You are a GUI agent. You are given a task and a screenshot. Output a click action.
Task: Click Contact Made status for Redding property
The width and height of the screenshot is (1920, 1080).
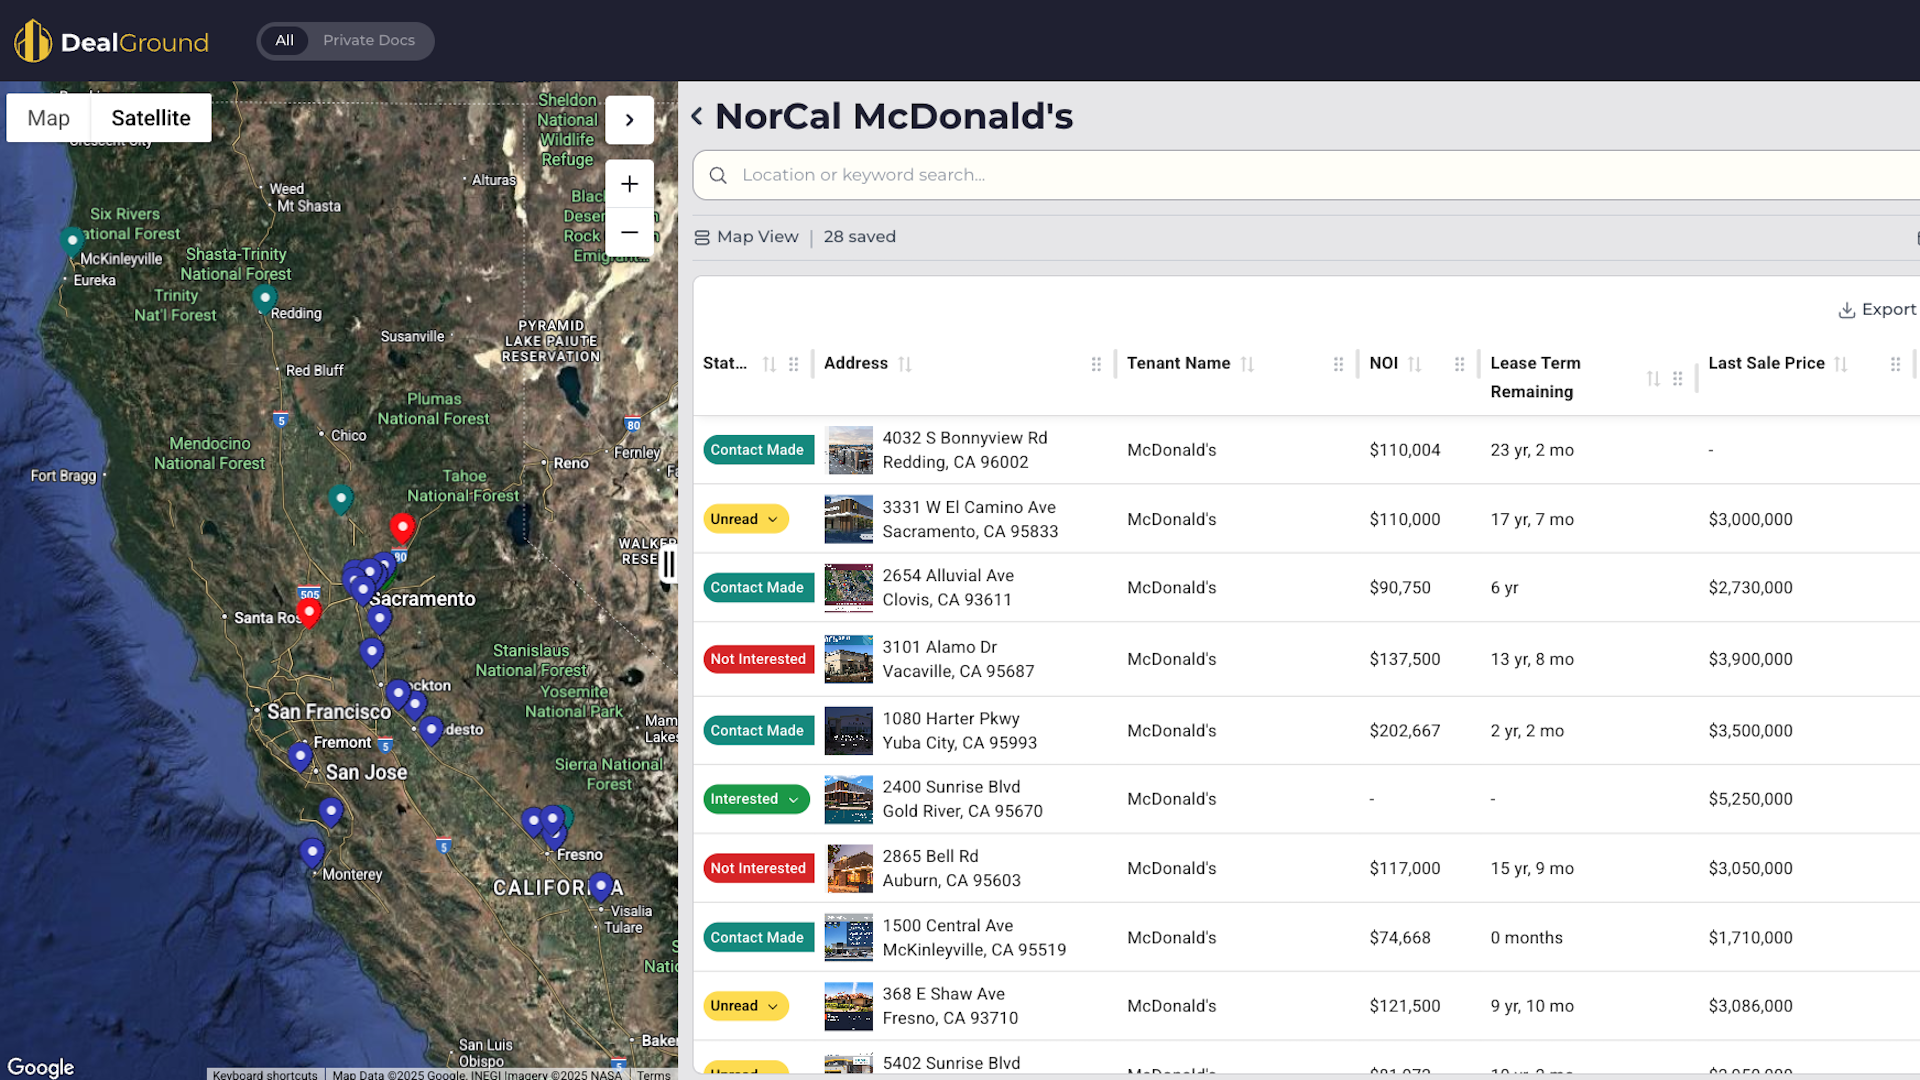[757, 450]
